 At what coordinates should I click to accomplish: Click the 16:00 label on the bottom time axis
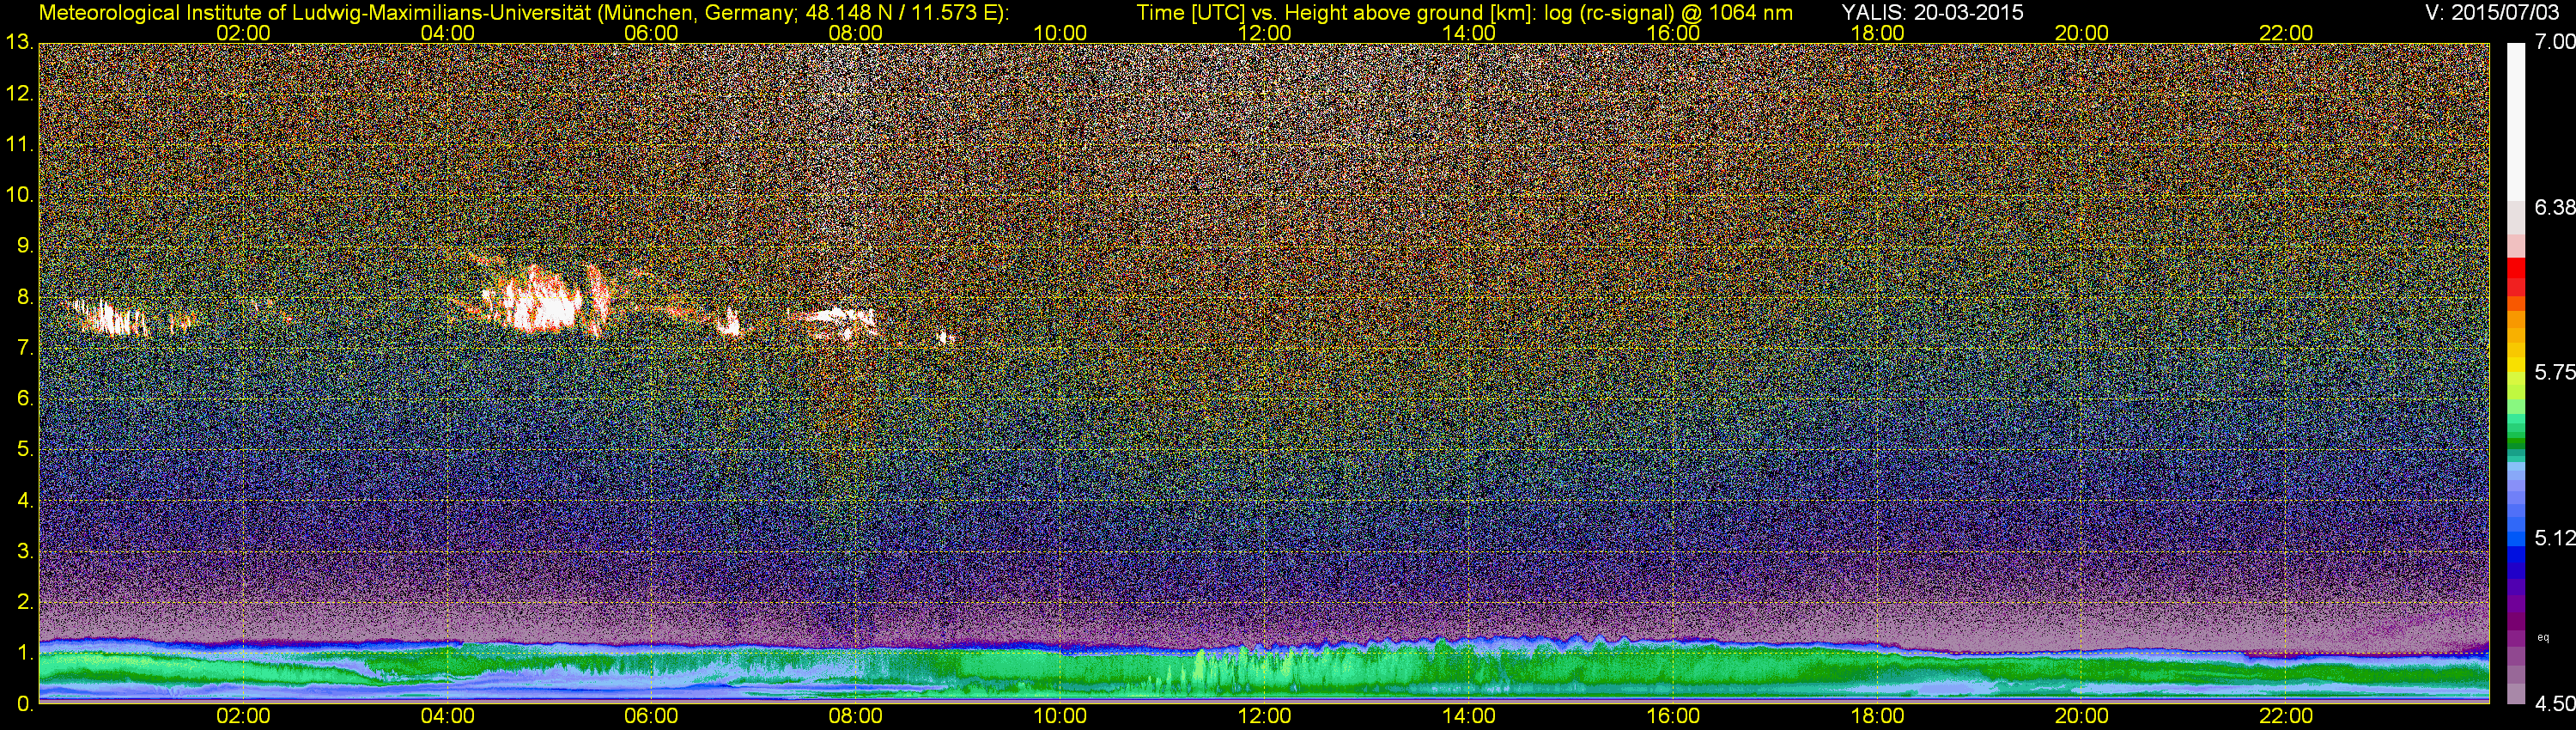click(1673, 716)
